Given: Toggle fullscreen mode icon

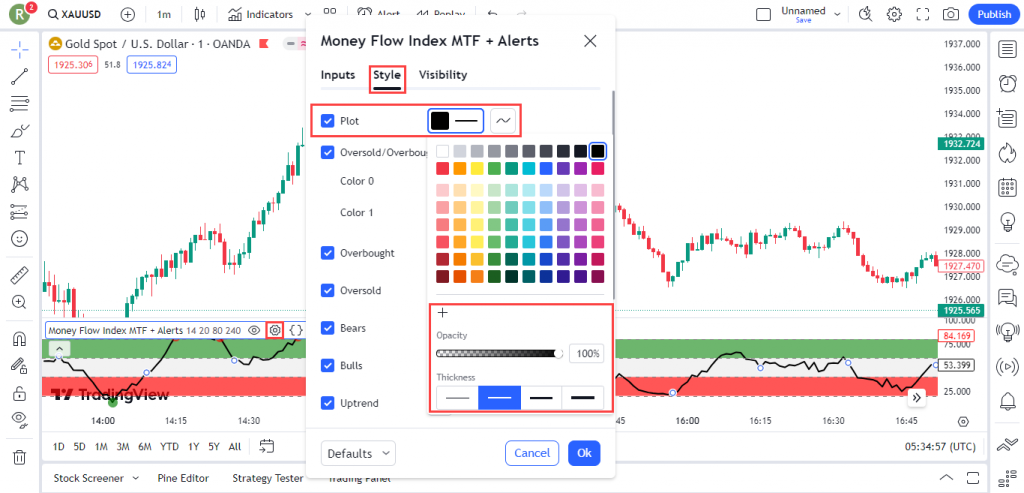Looking at the screenshot, I should pos(923,14).
